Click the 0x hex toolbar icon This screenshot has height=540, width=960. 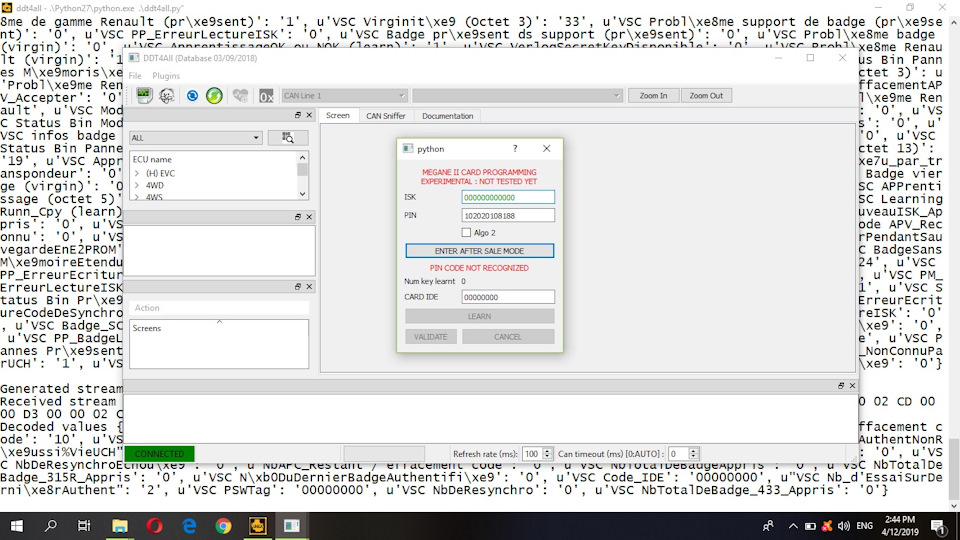pos(266,96)
